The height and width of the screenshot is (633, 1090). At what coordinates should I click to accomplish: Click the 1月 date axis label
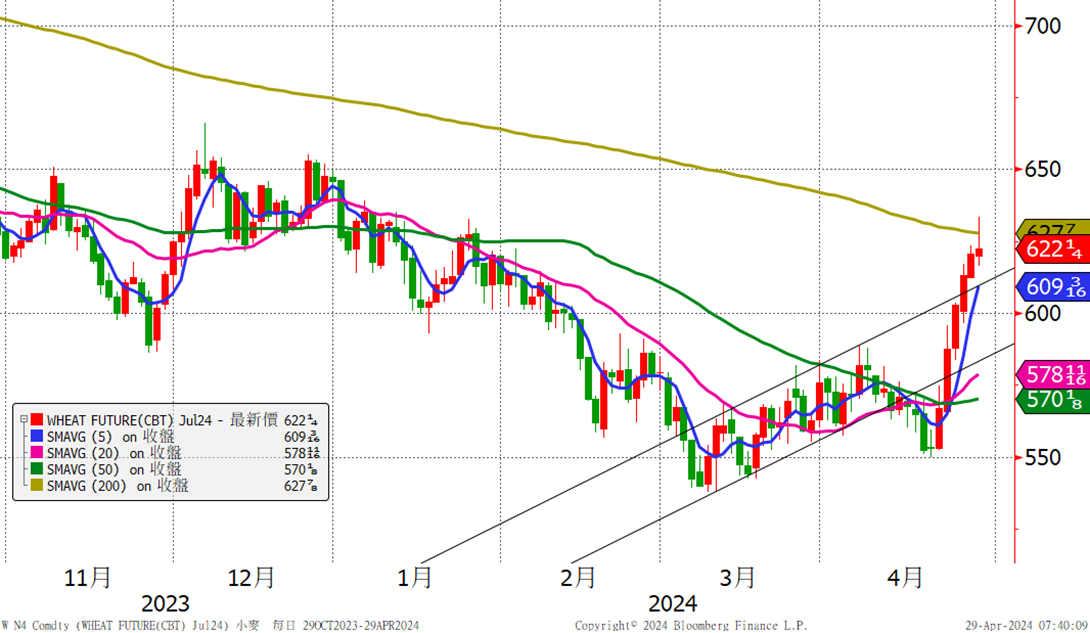click(415, 577)
